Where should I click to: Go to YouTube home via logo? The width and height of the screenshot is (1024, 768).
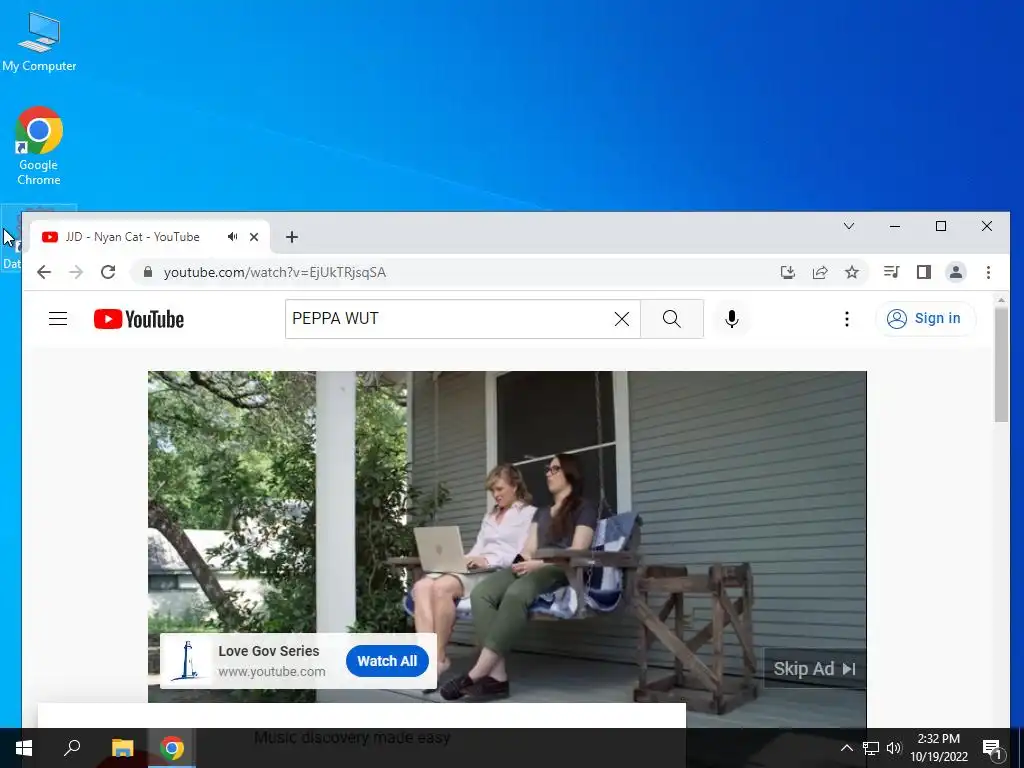(x=138, y=319)
